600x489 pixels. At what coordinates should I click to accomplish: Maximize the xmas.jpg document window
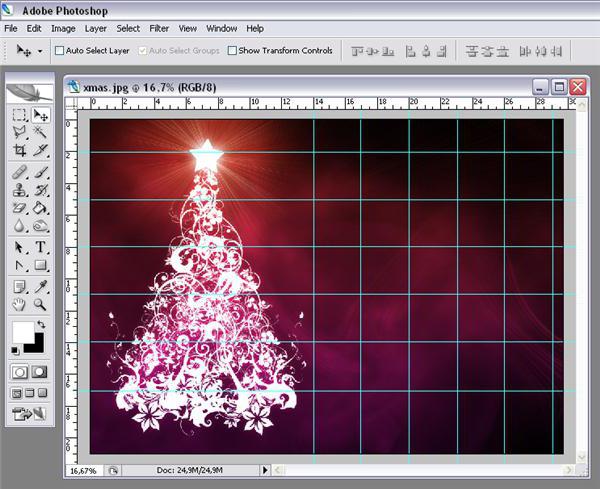pos(559,87)
